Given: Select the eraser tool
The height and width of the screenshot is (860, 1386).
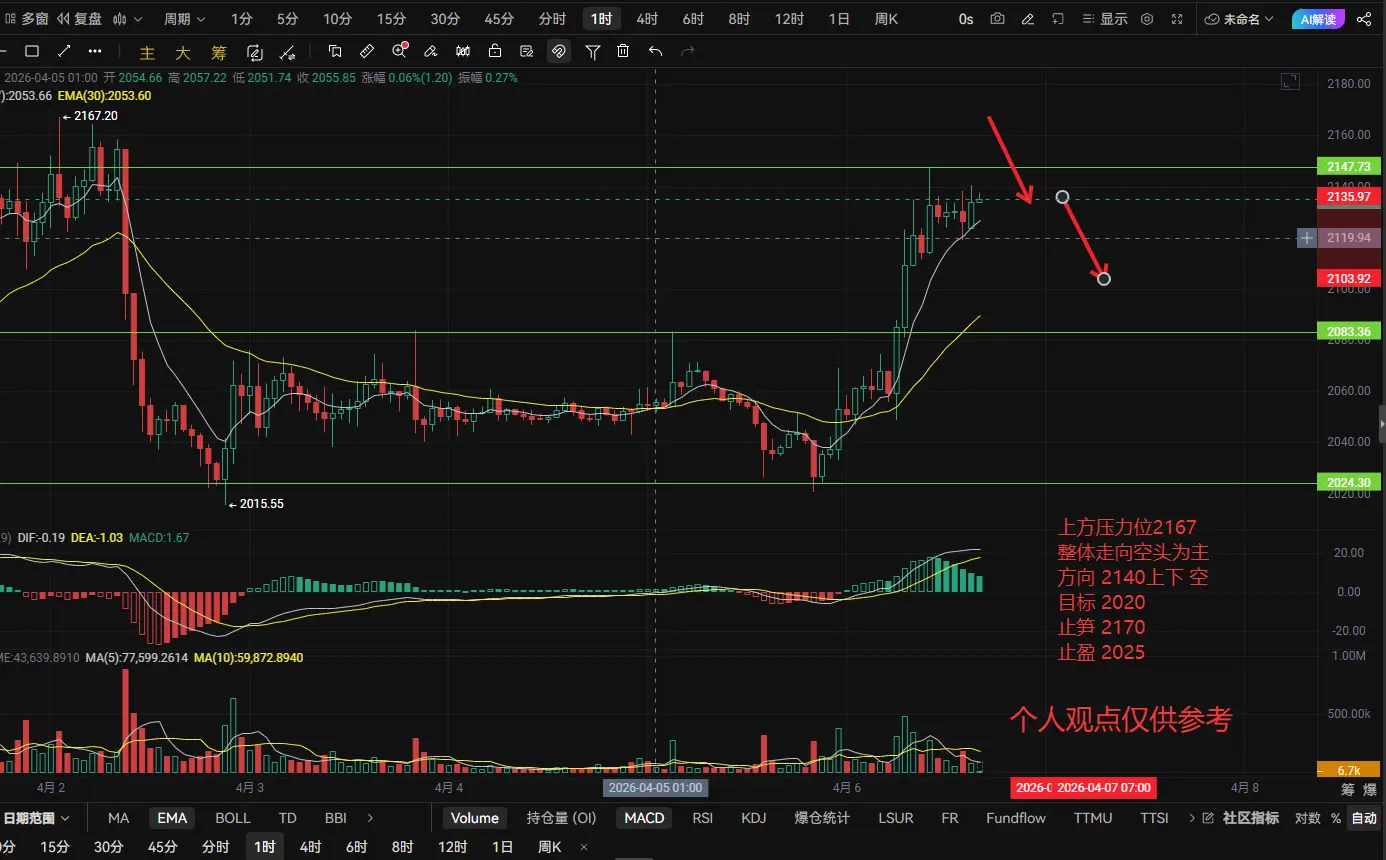Looking at the screenshot, I should [431, 52].
